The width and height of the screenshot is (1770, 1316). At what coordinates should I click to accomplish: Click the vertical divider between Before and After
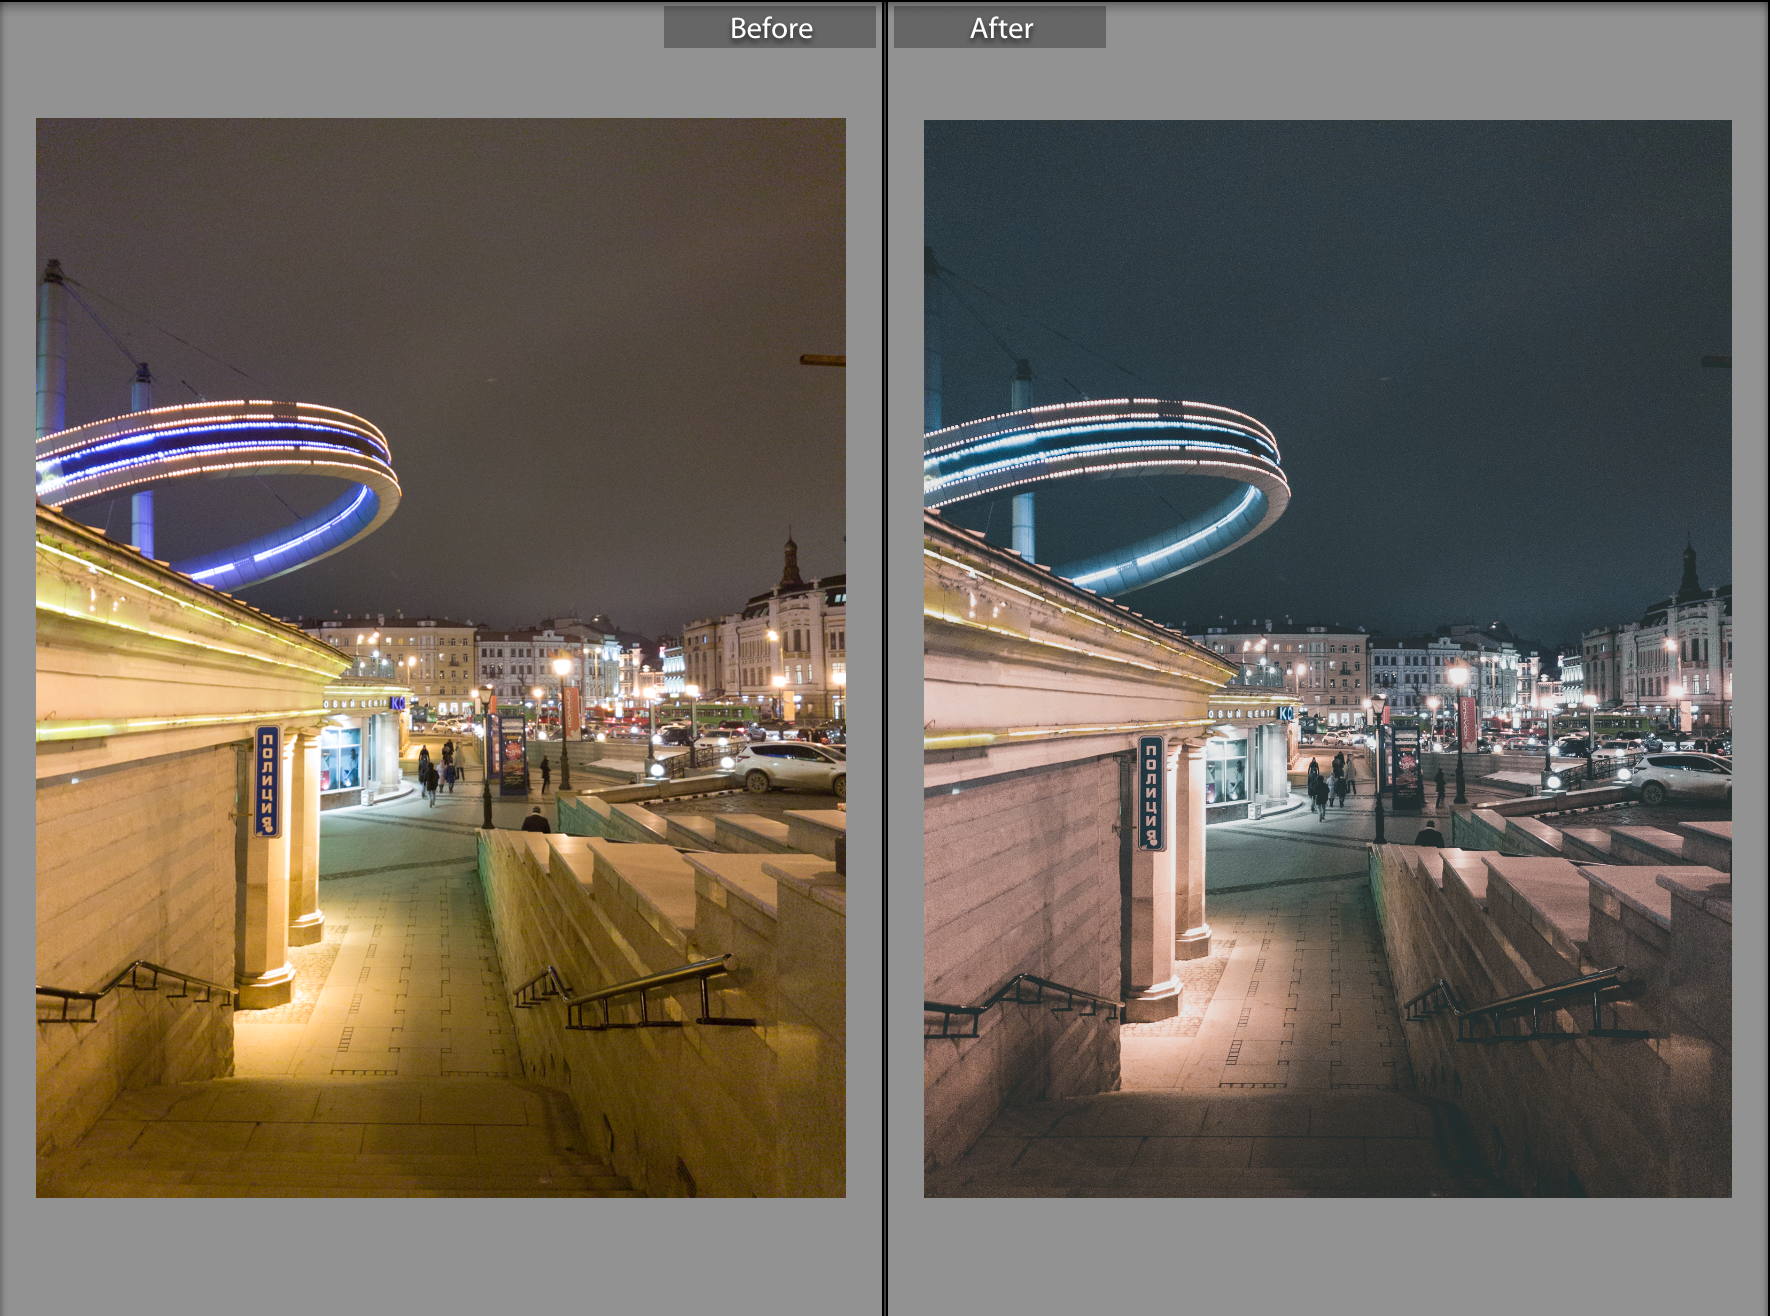[x=885, y=658]
